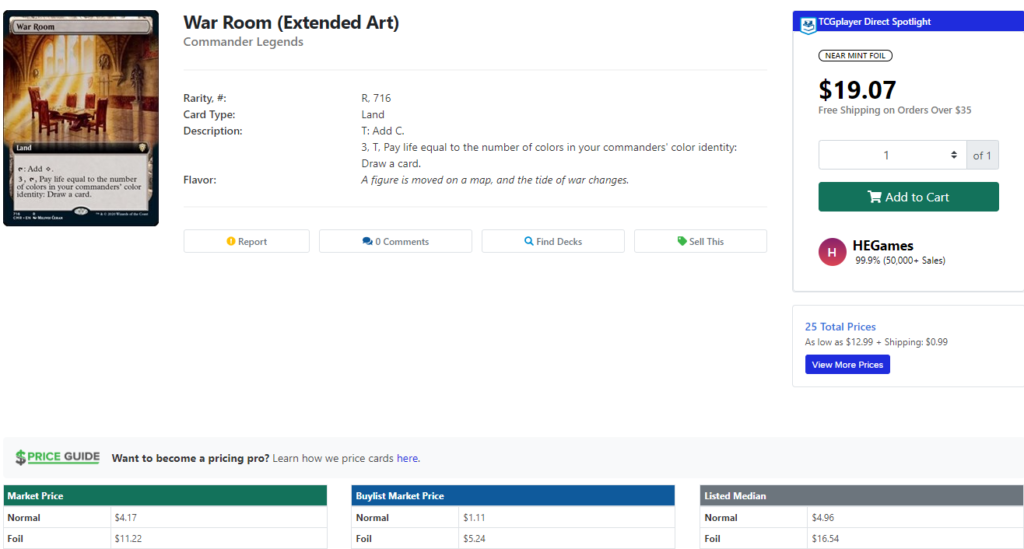Click the Listed Median table header
The width and height of the screenshot is (1024, 549).
[861, 495]
